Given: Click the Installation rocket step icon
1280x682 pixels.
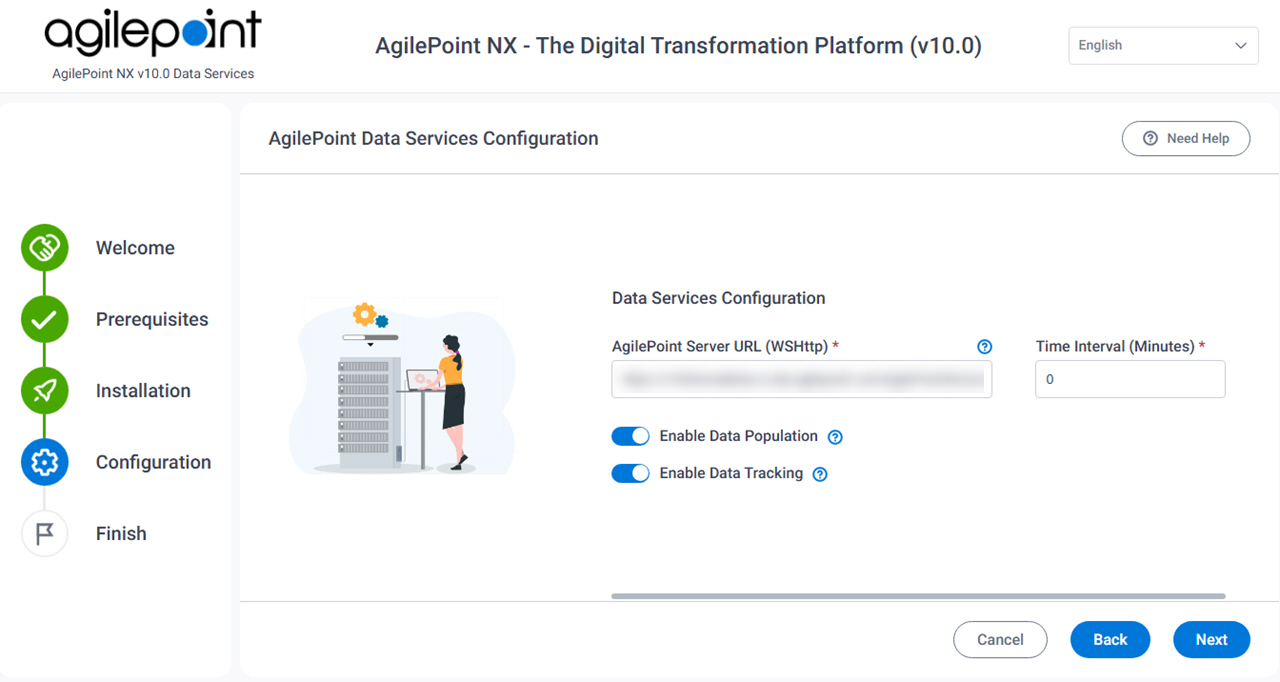Looking at the screenshot, I should pos(44,391).
